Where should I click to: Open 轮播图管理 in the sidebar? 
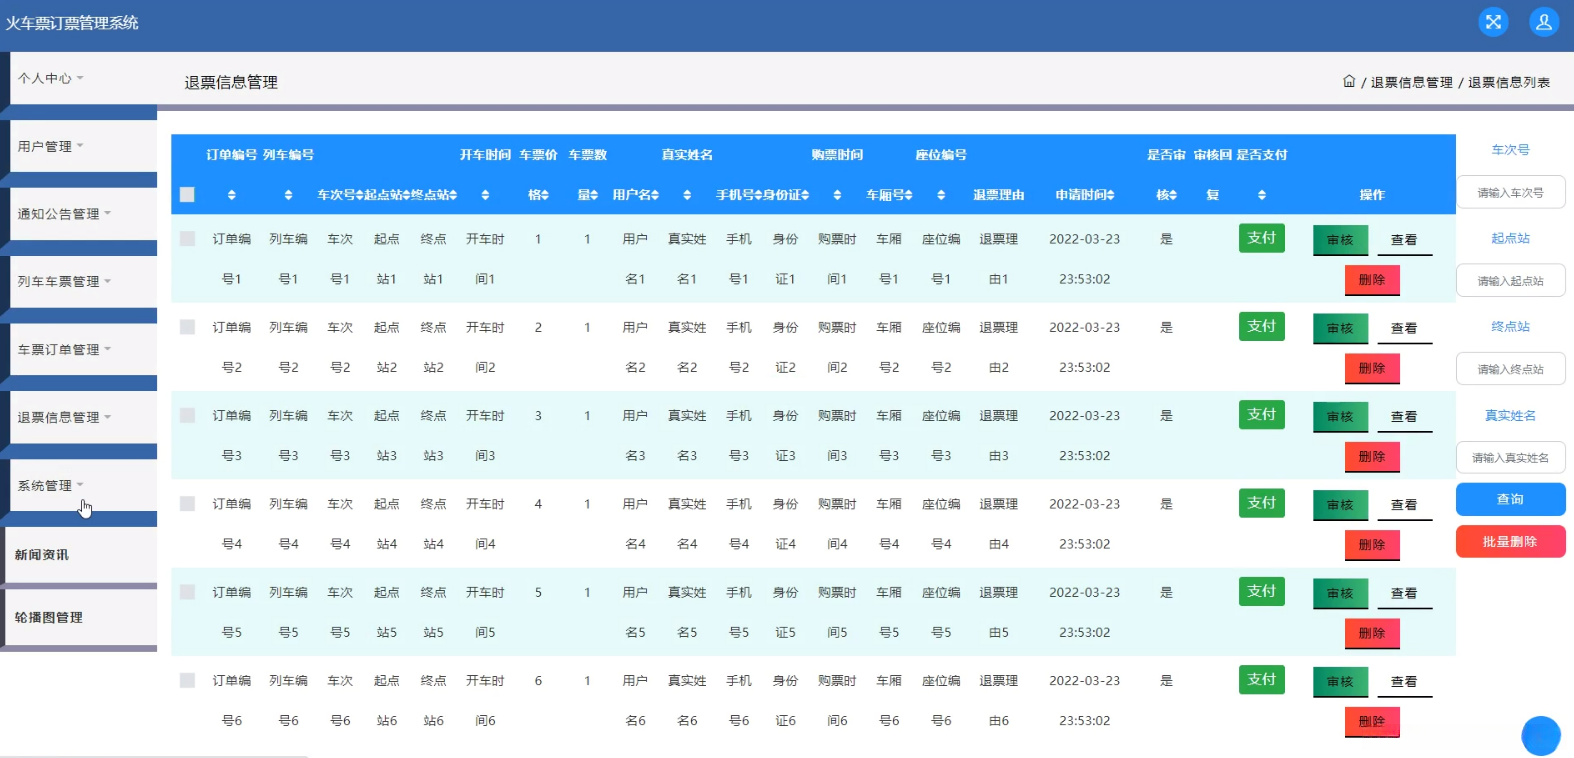(x=49, y=618)
